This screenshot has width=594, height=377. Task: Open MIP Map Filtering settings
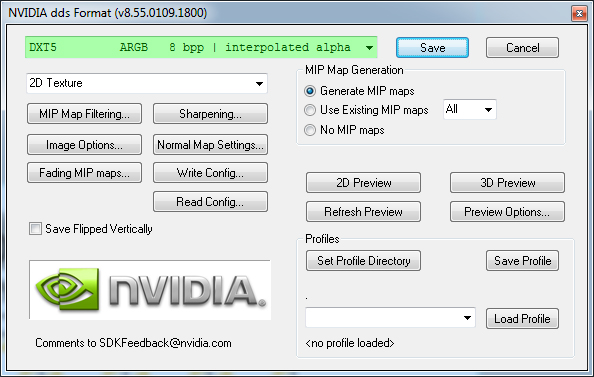tap(84, 114)
